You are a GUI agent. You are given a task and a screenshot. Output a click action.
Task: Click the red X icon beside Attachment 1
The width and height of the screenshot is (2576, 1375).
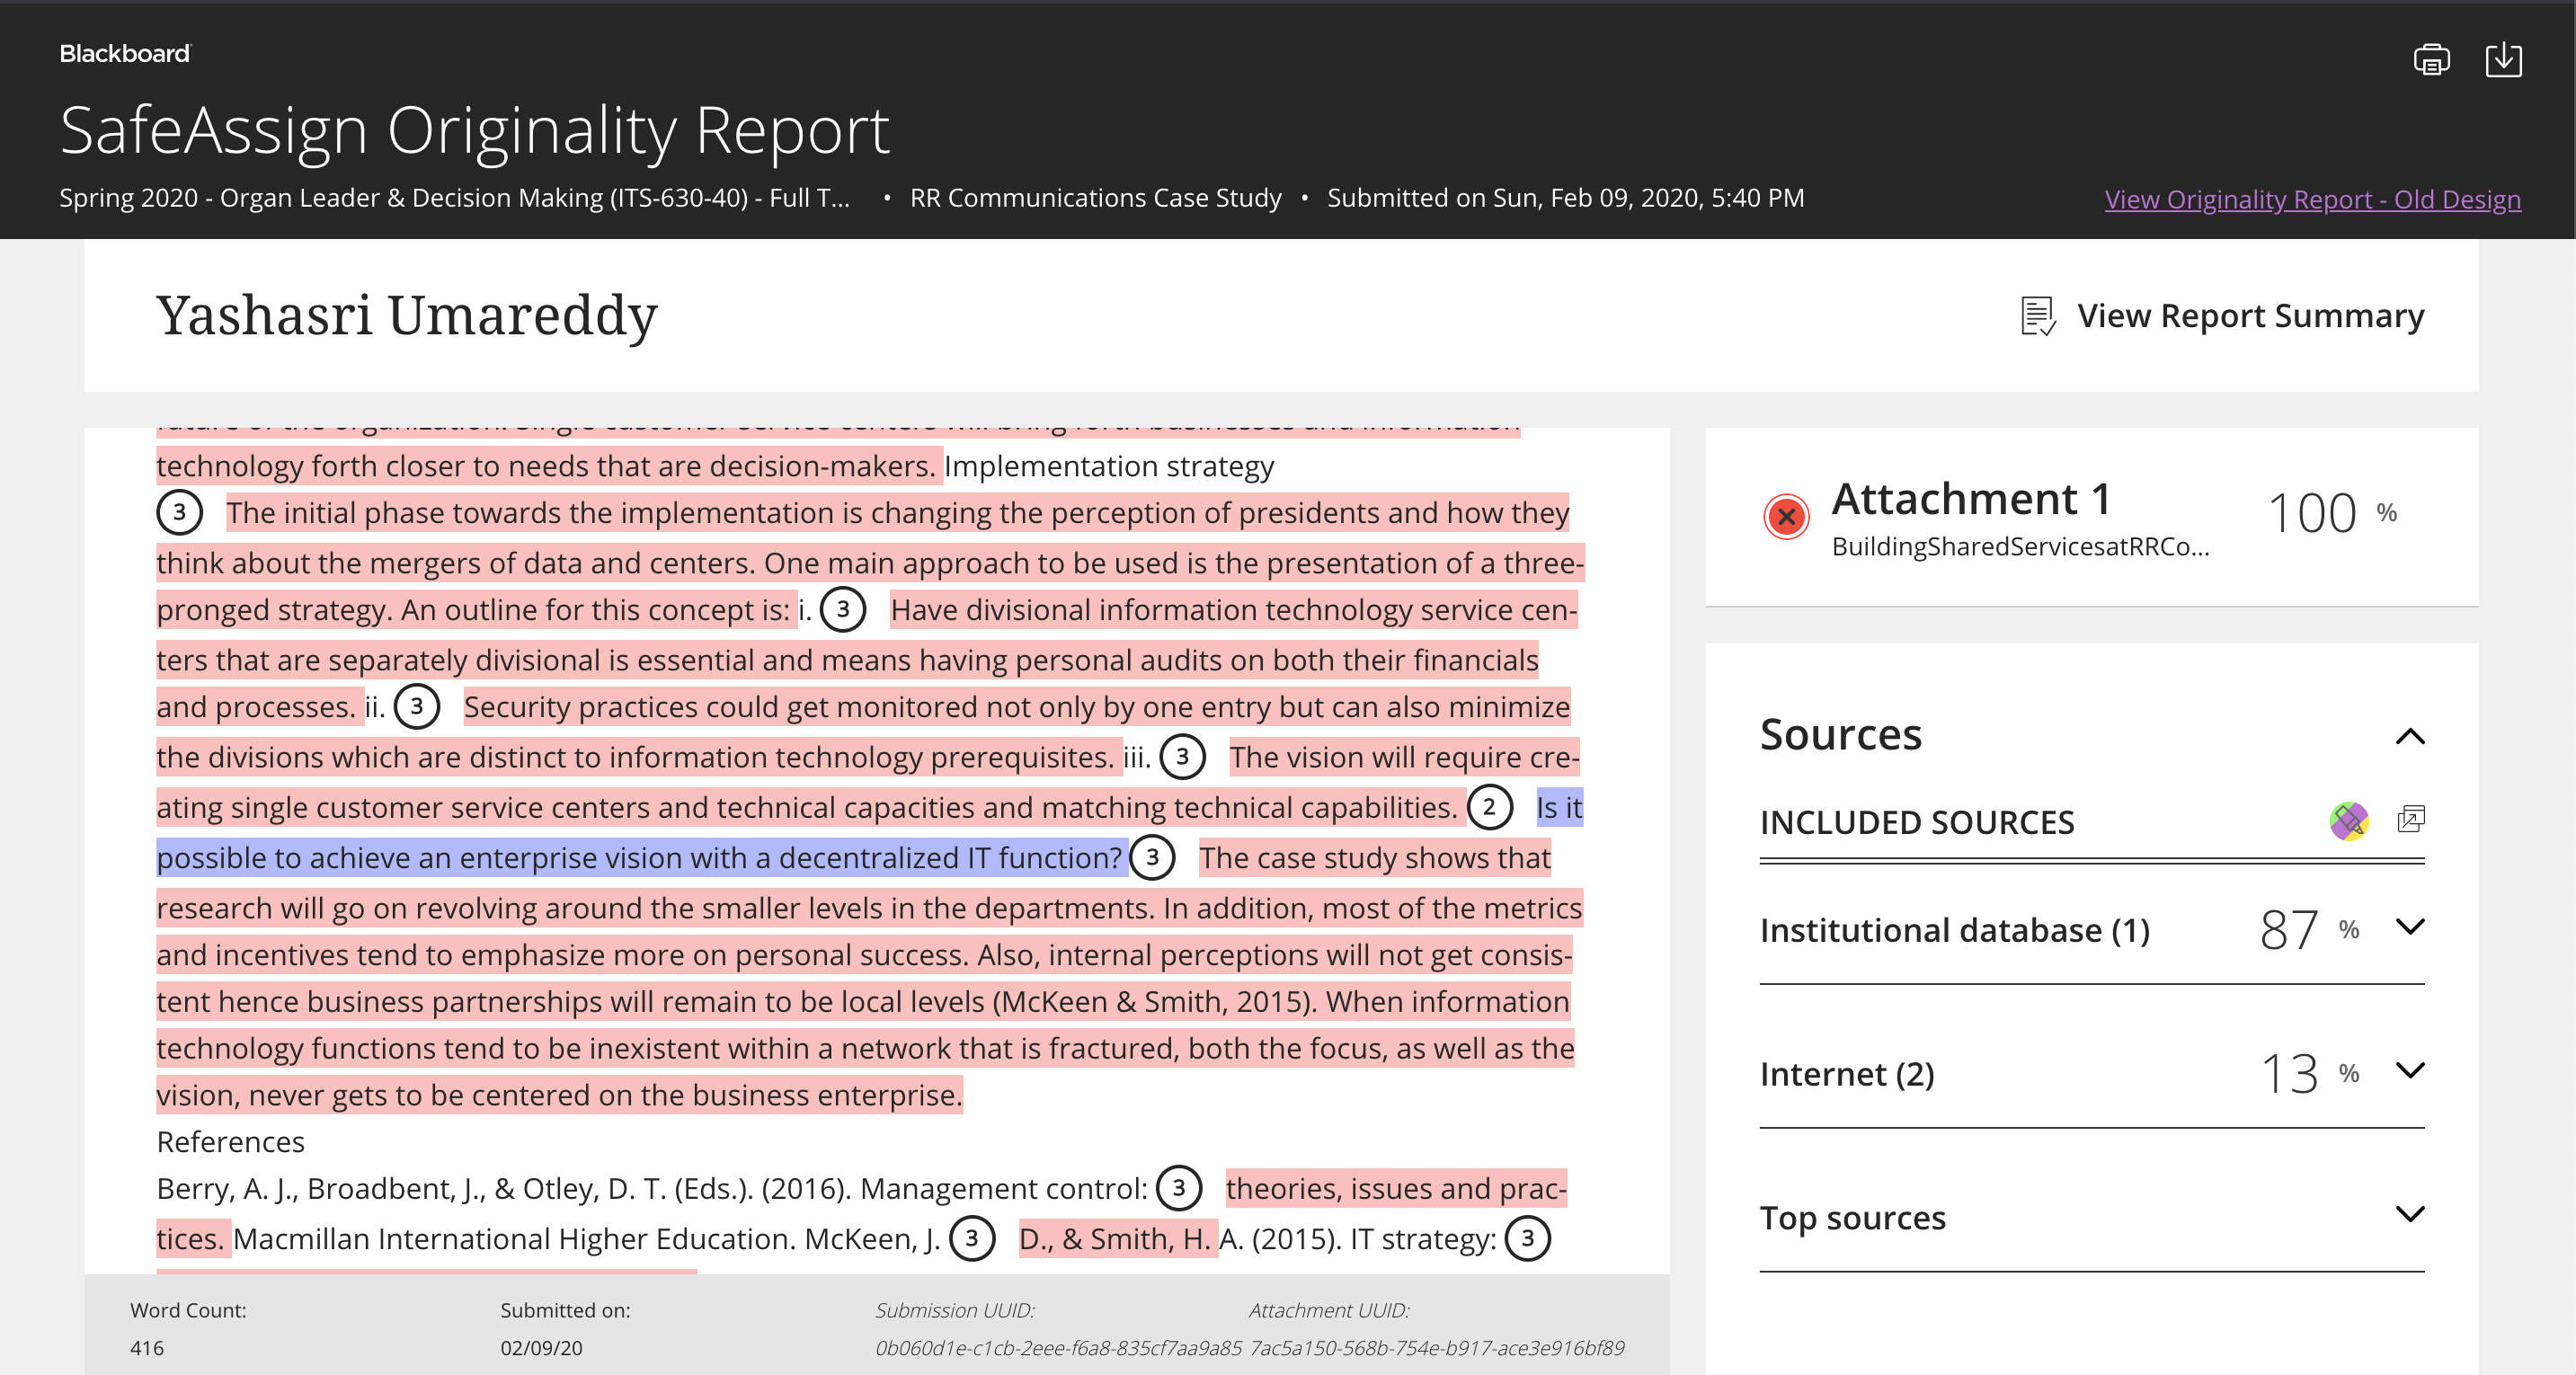[1786, 516]
